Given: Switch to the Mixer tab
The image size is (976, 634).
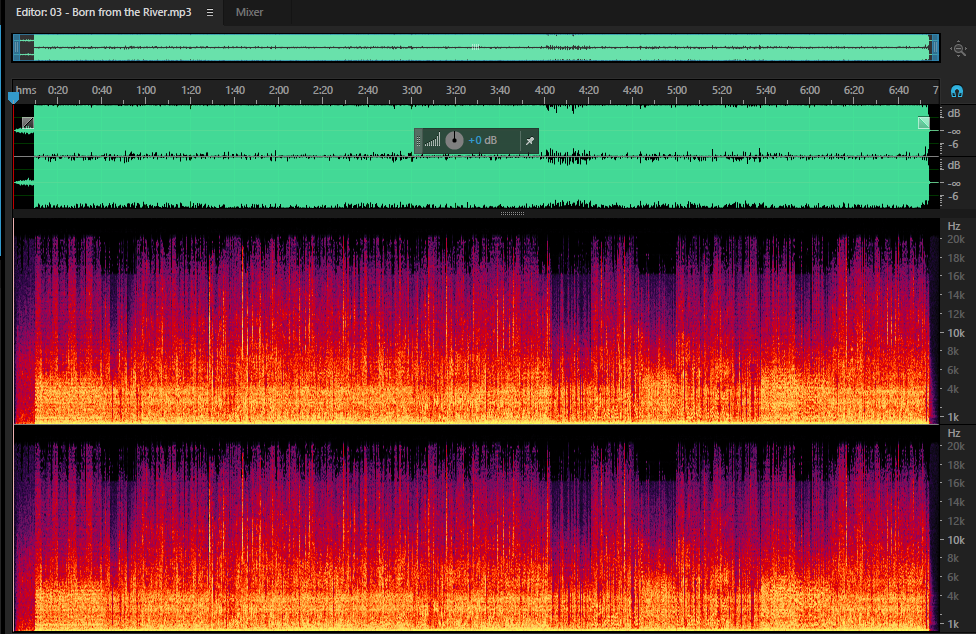Looking at the screenshot, I should click(249, 12).
